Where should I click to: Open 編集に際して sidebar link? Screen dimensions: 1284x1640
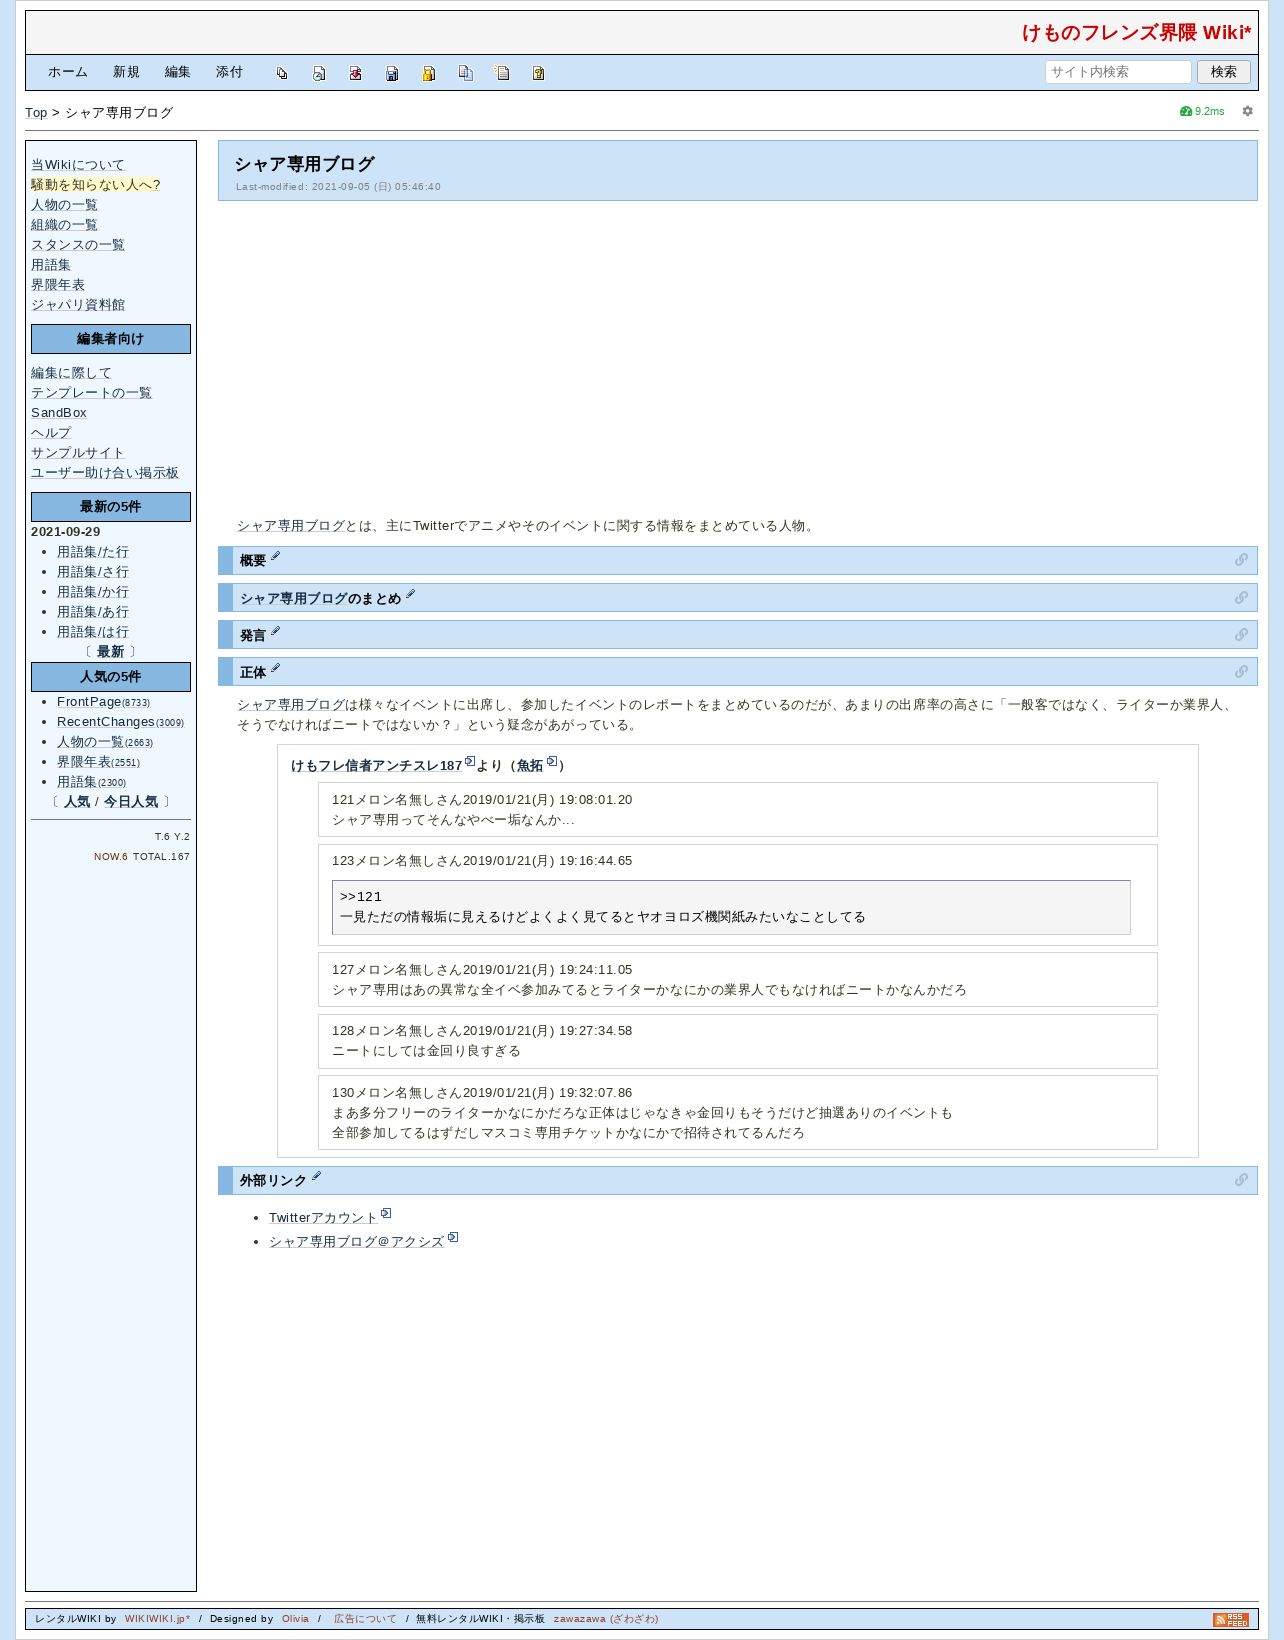tap(71, 373)
